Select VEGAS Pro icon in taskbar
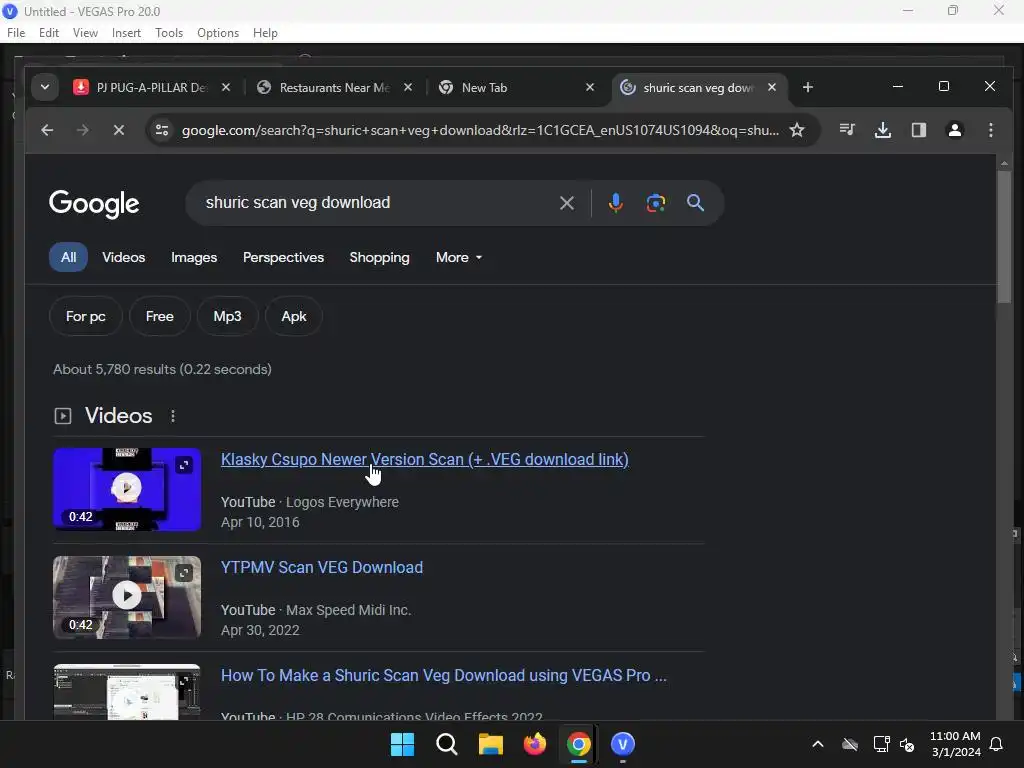 pos(623,744)
